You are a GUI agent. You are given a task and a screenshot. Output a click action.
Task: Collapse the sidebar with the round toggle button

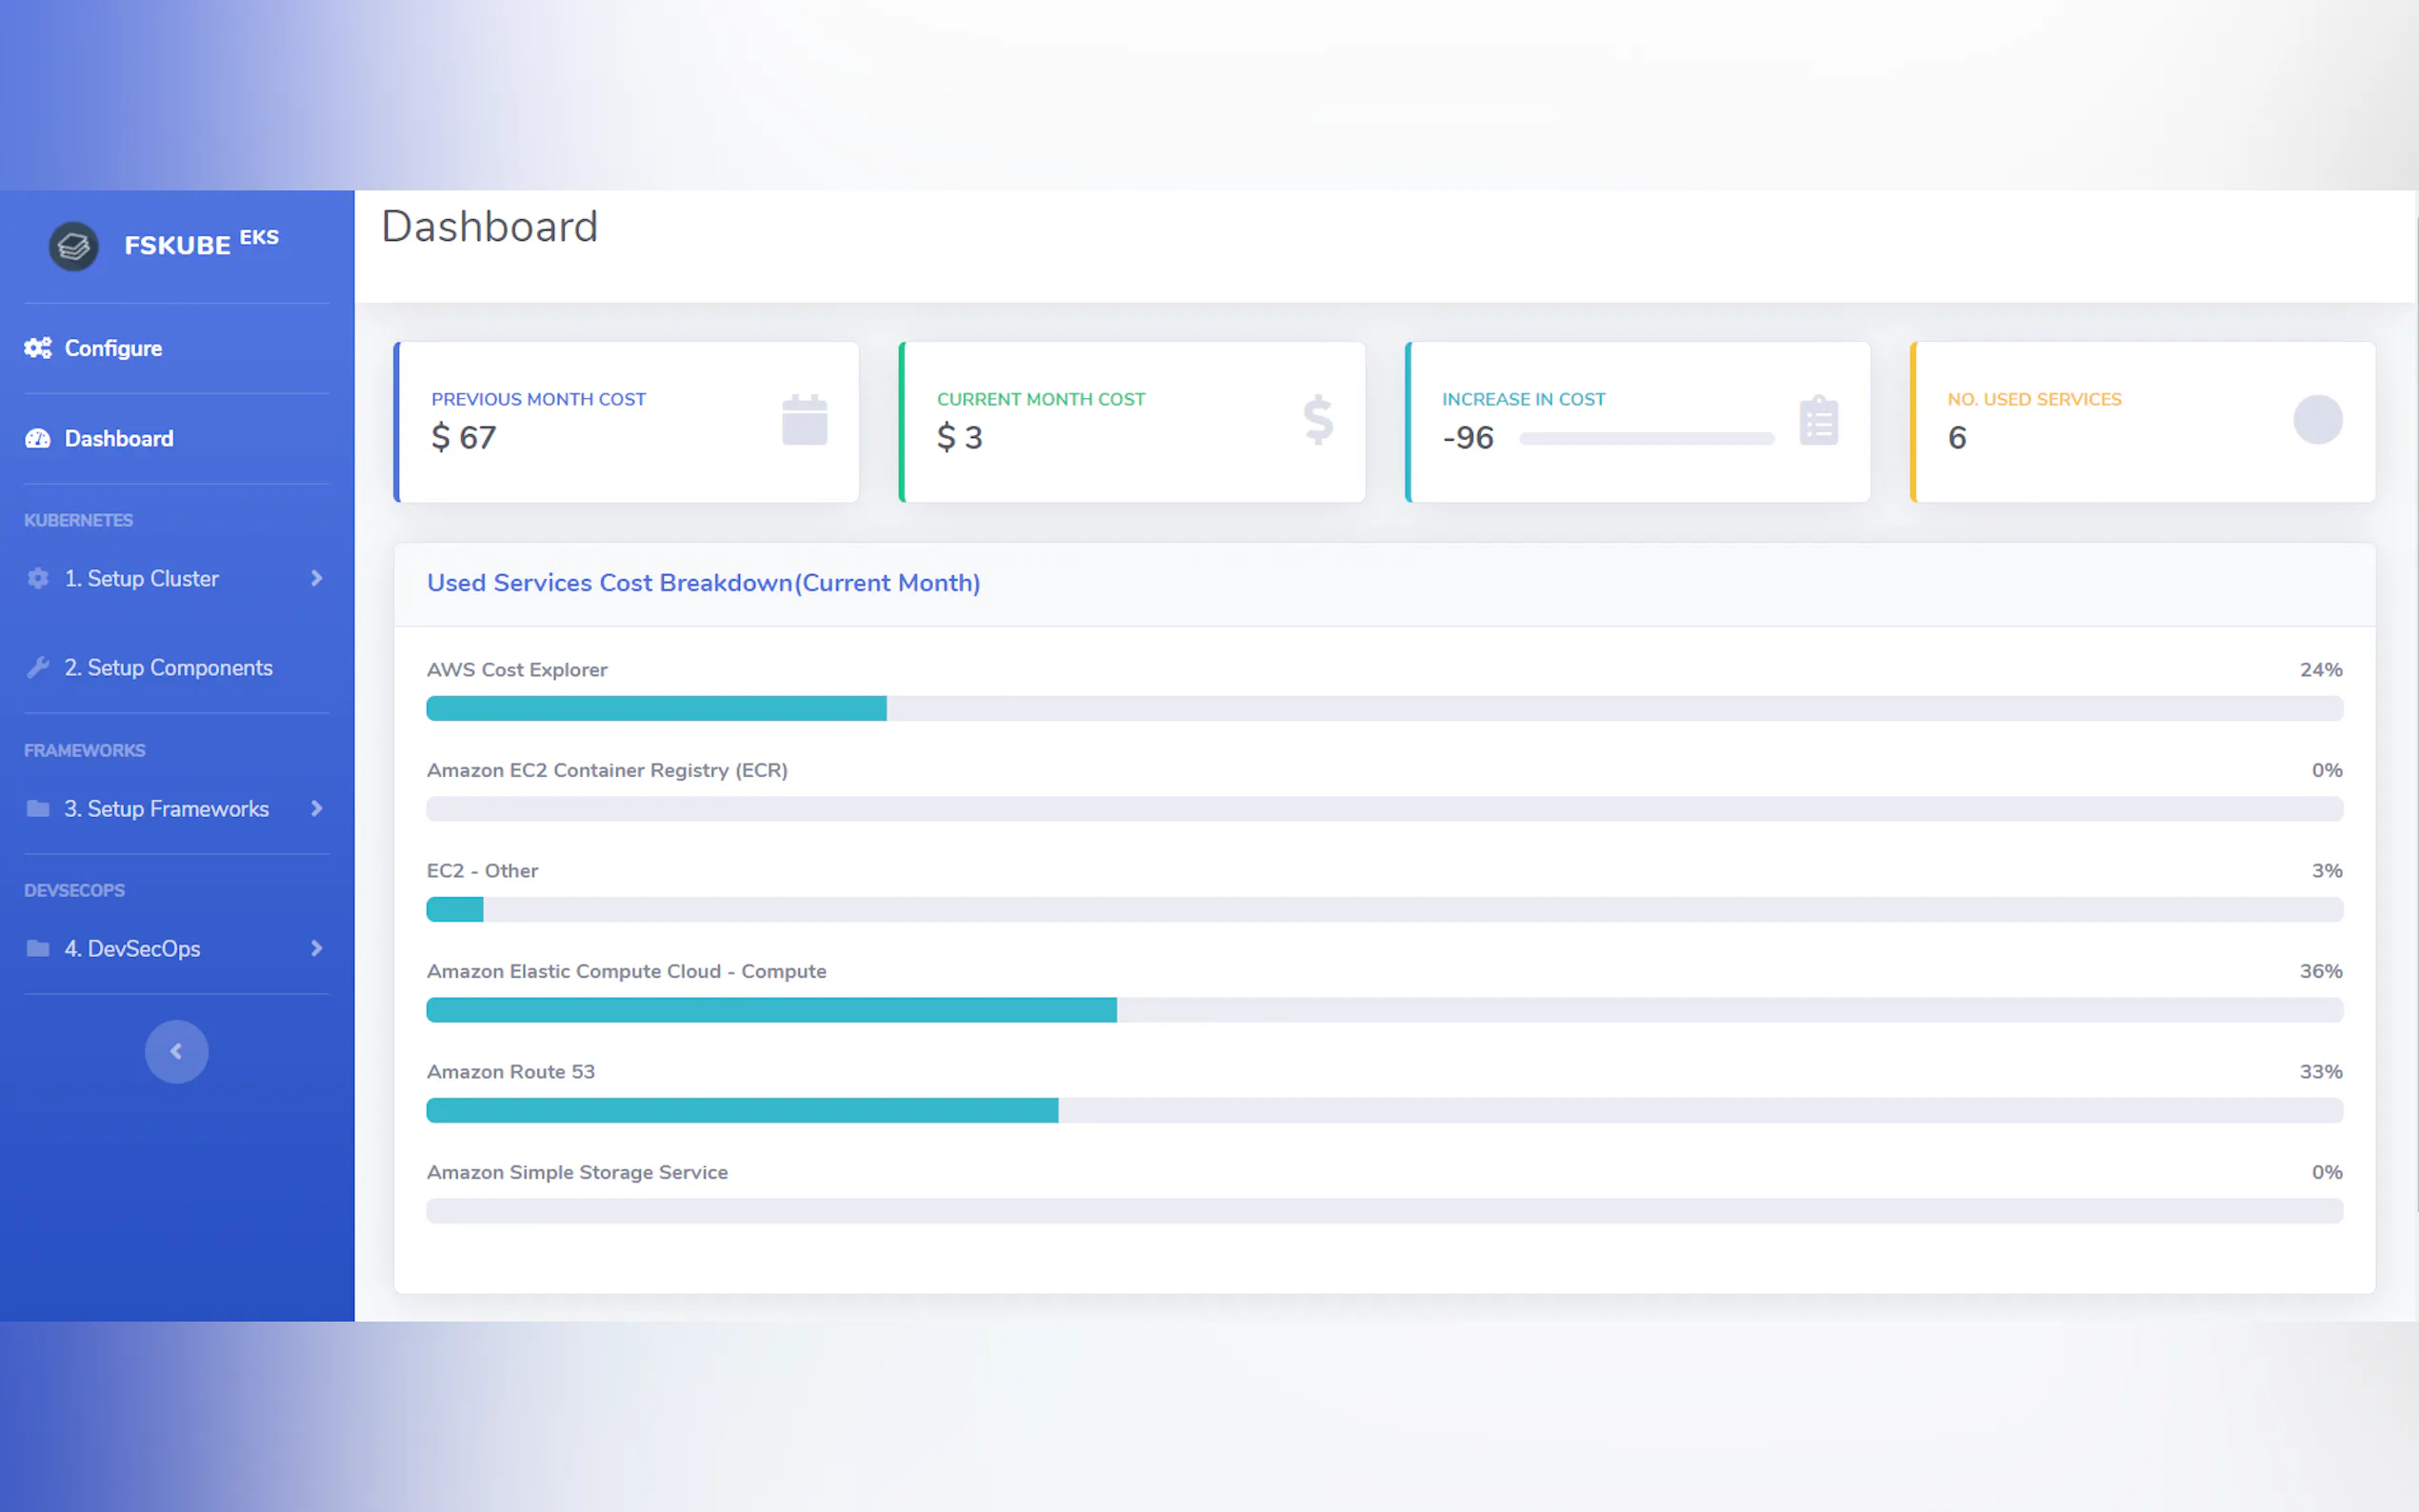(x=176, y=1051)
